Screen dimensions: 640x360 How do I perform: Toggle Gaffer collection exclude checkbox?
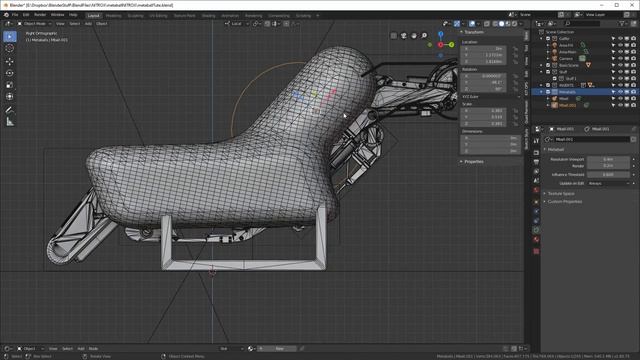[x=548, y=39]
